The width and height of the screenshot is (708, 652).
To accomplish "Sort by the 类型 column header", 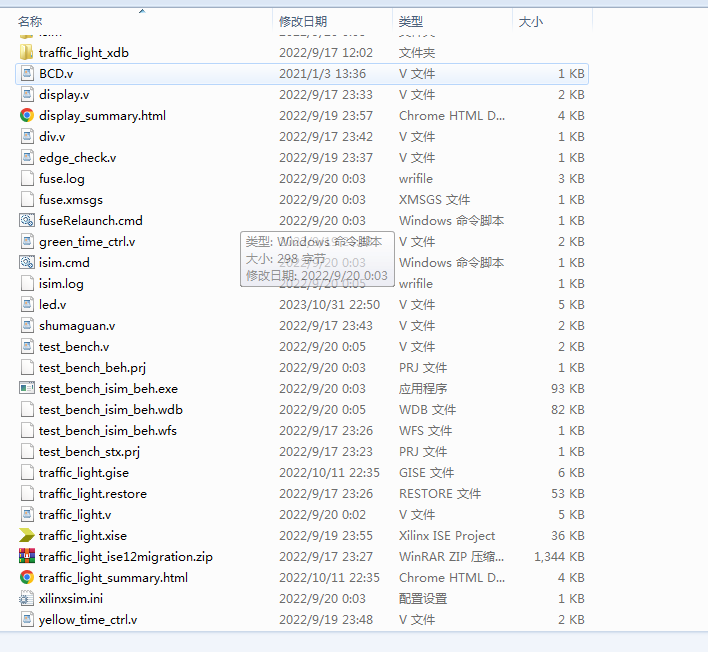I will 411,21.
